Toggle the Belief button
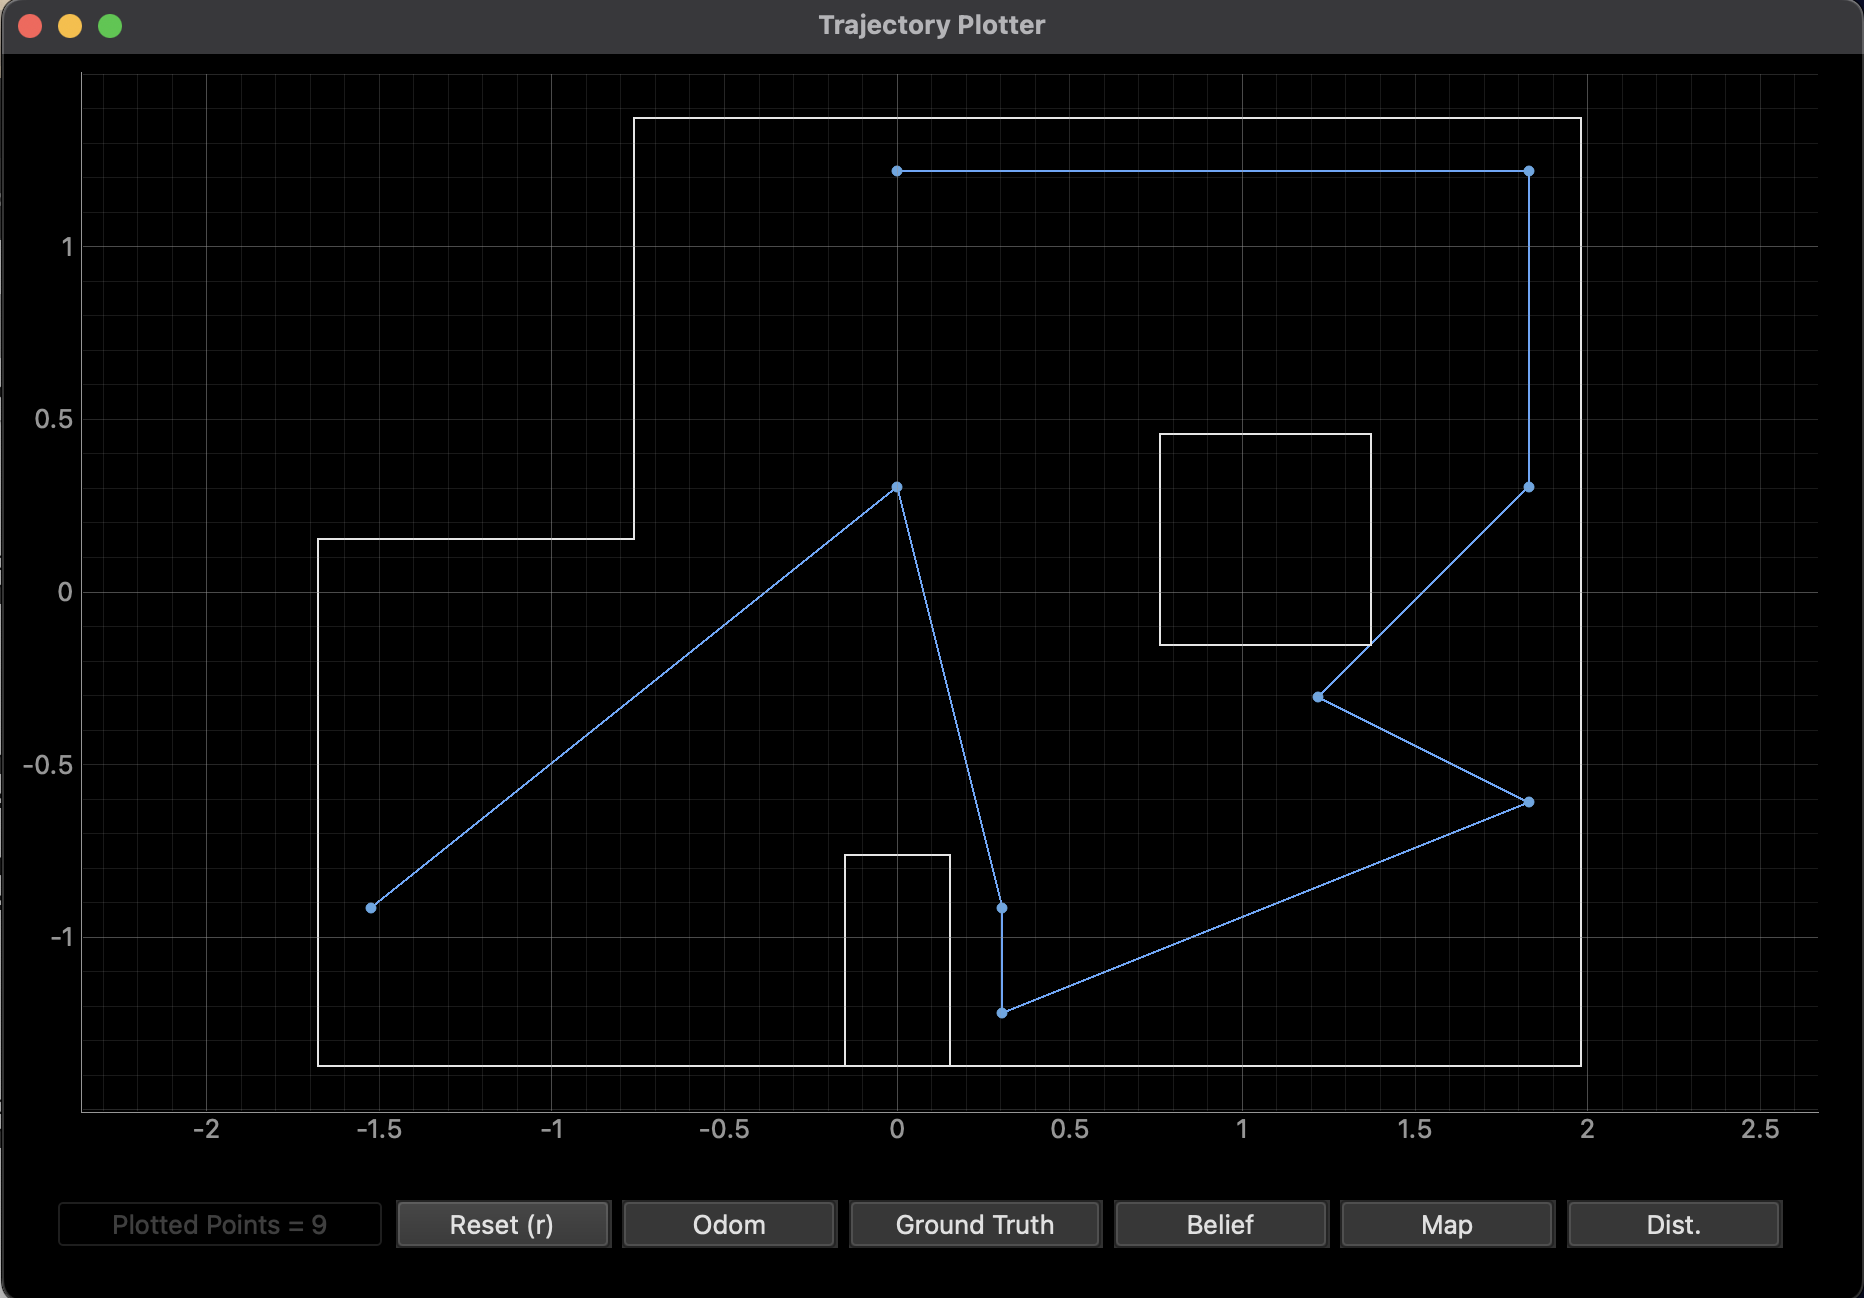 tap(1220, 1224)
